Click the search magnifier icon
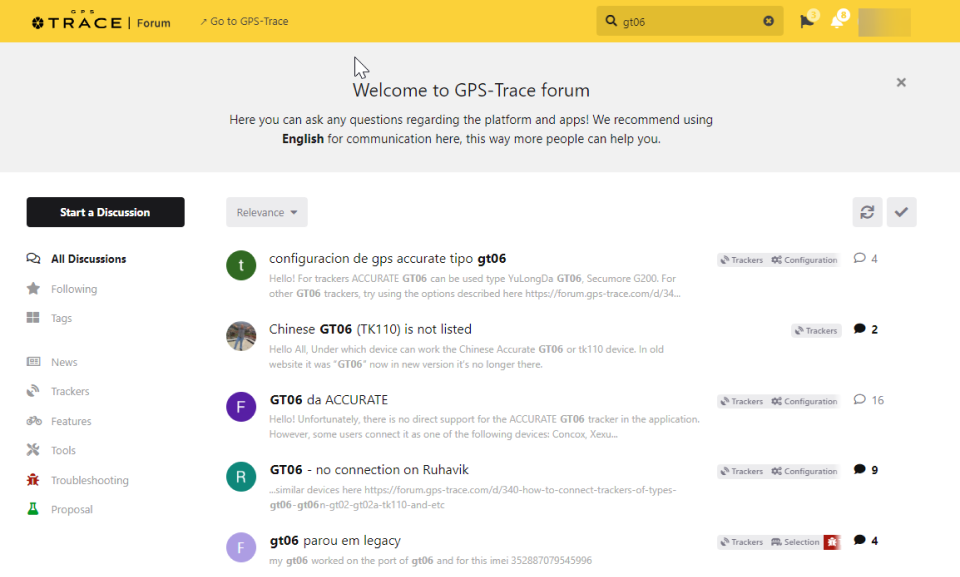Image resolution: width=960 pixels, height=577 pixels. [x=611, y=21]
